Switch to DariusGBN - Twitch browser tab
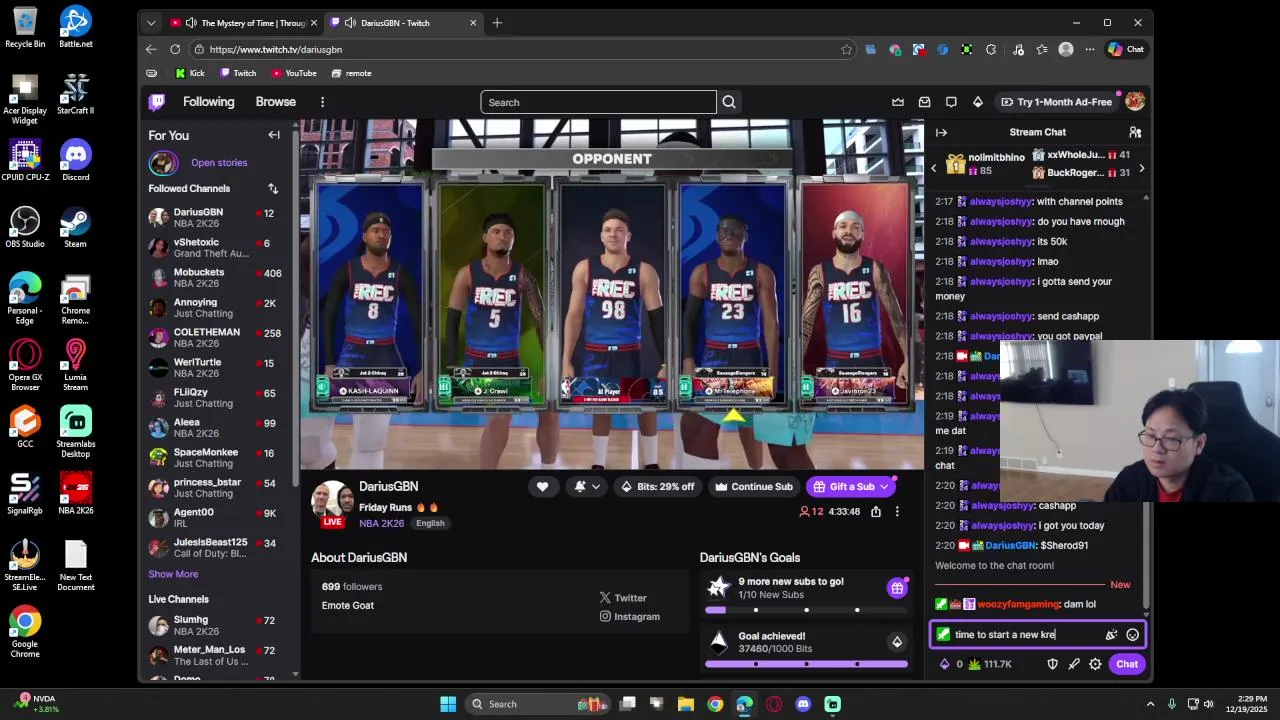This screenshot has width=1280, height=720. point(403,23)
